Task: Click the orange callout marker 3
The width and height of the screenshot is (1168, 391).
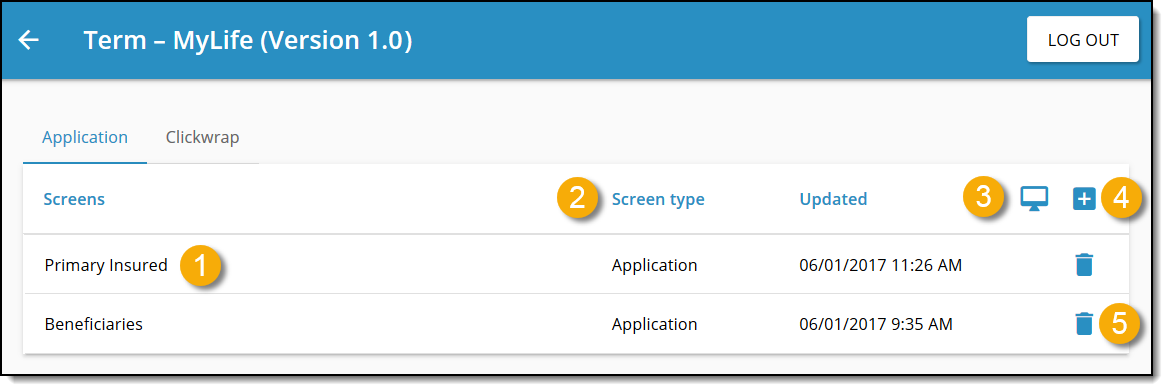Action: coord(983,198)
